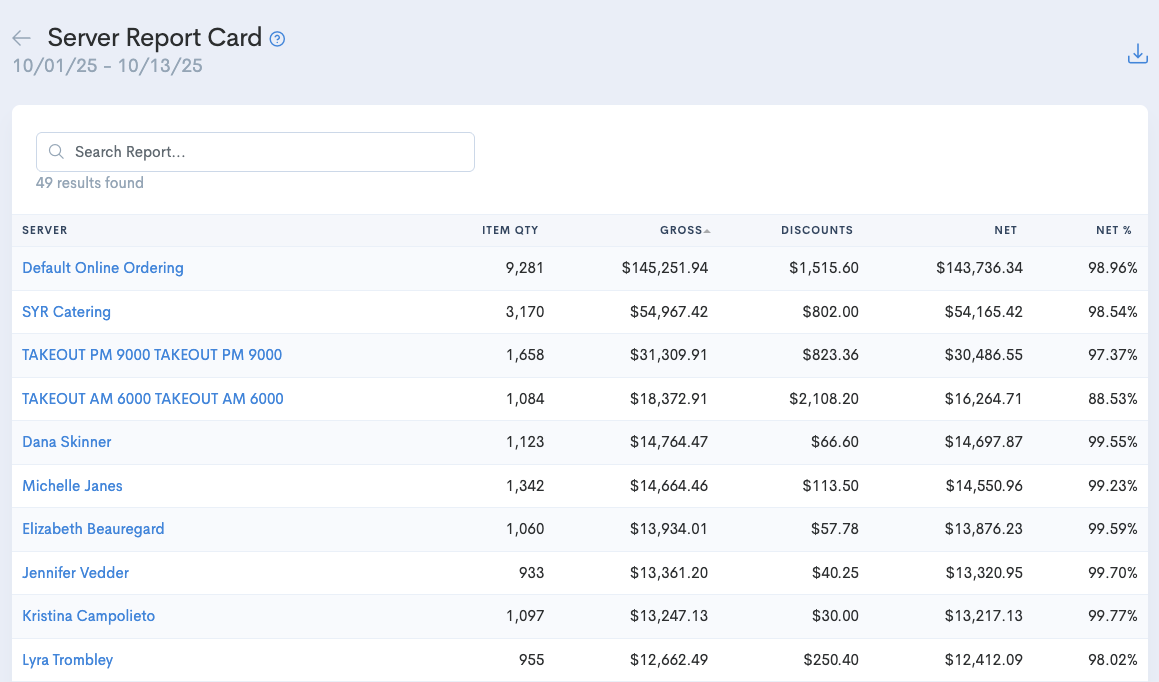This screenshot has width=1159, height=682.
Task: Click the Jennifer Vedder link
Action: pyautogui.click(x=75, y=573)
